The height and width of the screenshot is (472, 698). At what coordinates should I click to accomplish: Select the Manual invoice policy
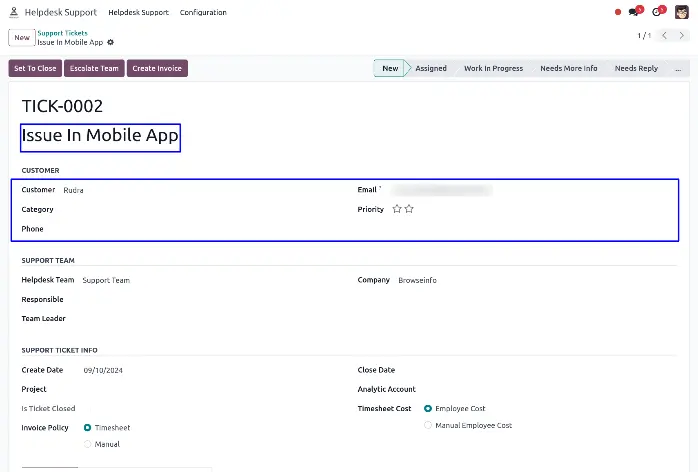point(88,444)
